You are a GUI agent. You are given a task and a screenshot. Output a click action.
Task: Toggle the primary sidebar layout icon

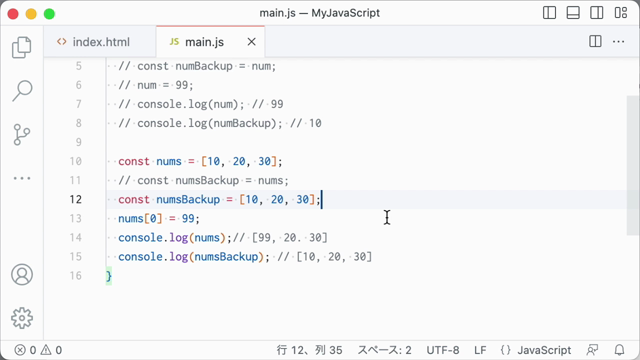click(549, 13)
